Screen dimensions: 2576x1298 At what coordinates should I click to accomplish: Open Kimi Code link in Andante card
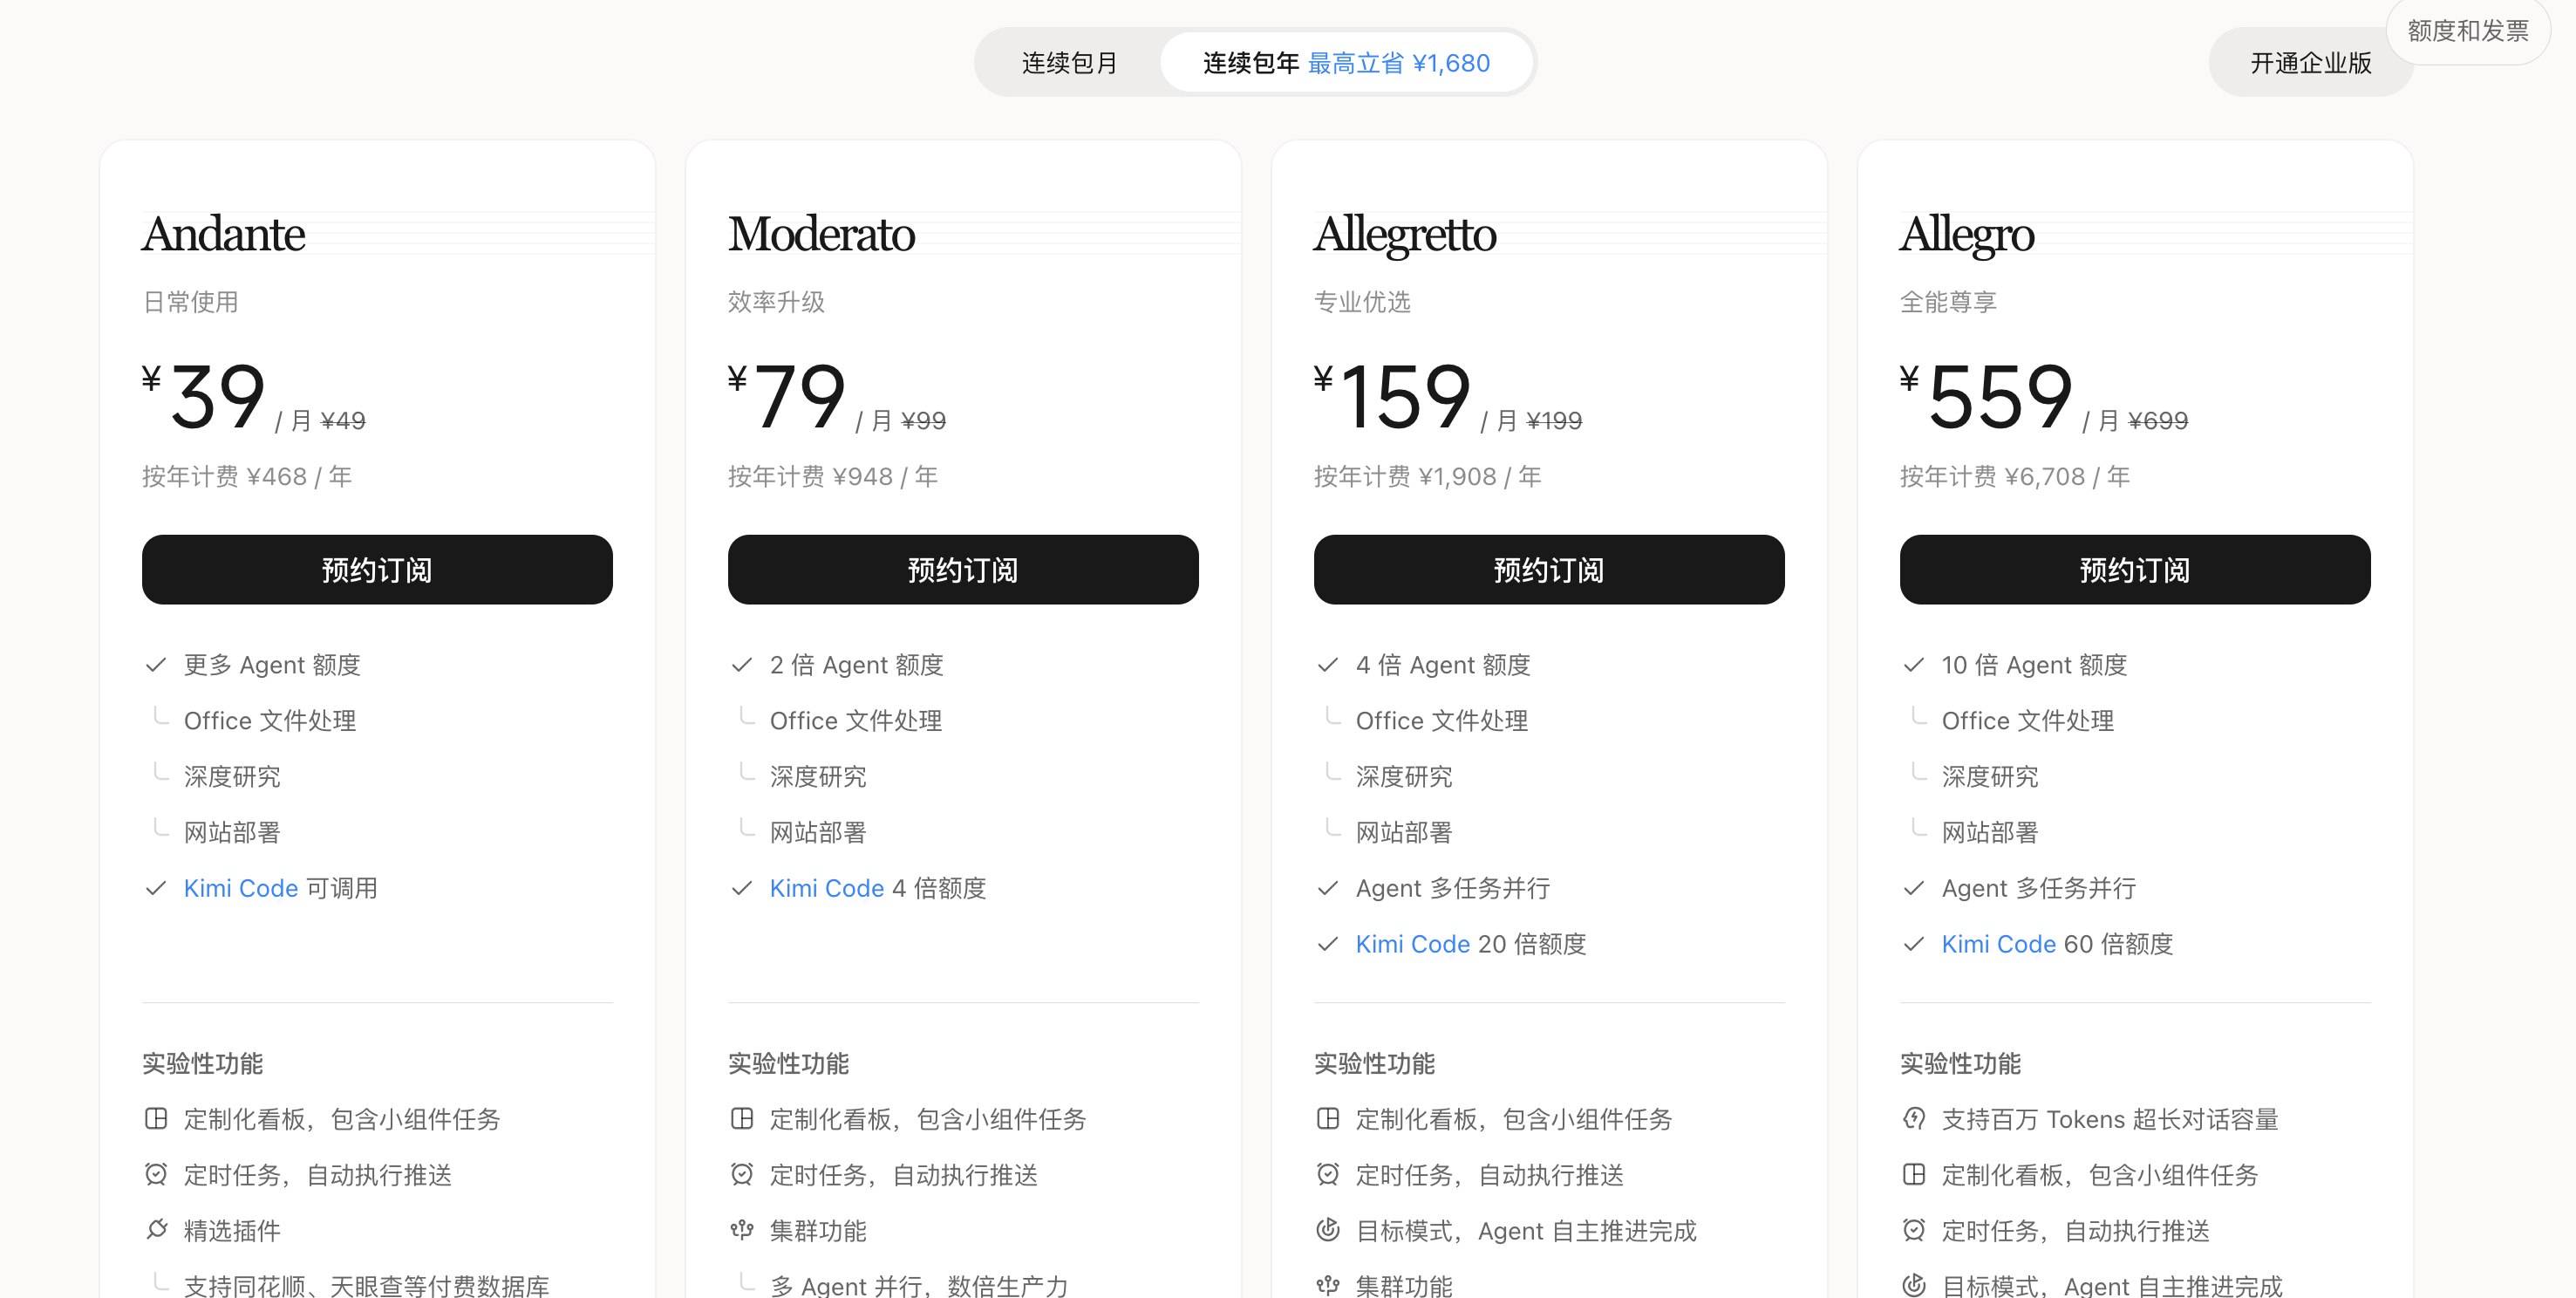point(241,888)
